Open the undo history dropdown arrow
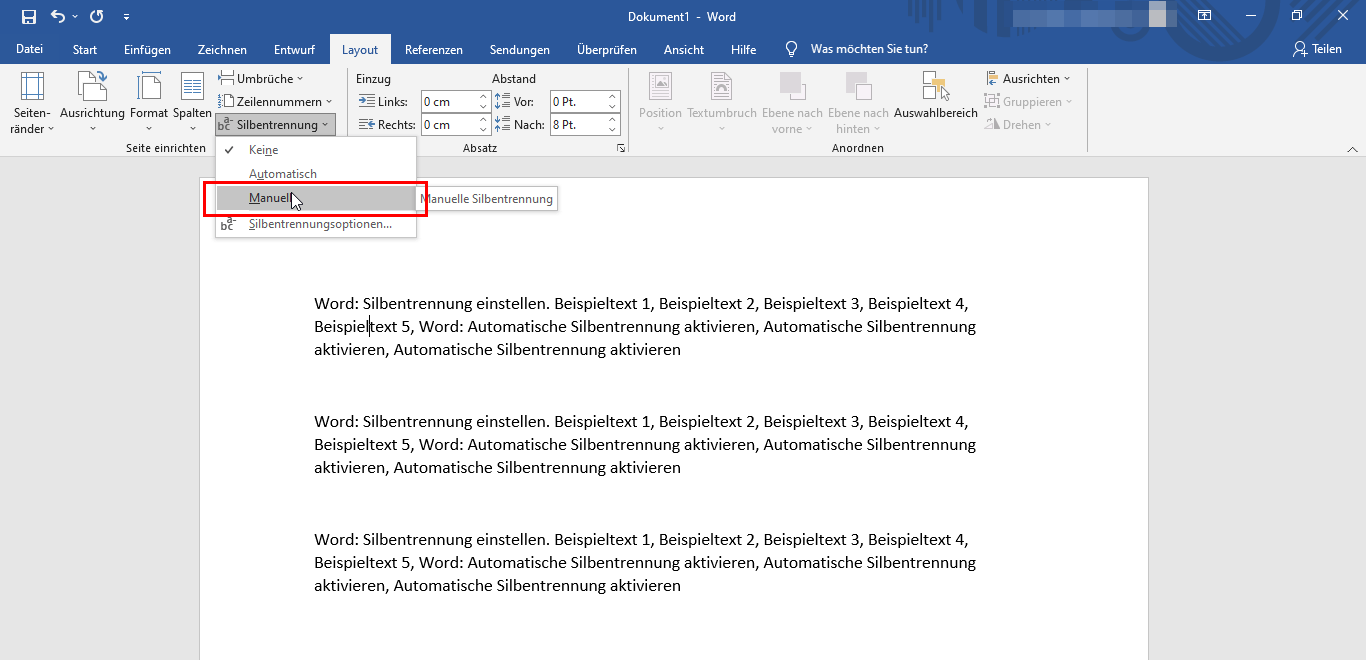This screenshot has height=660, width=1366. point(75,17)
